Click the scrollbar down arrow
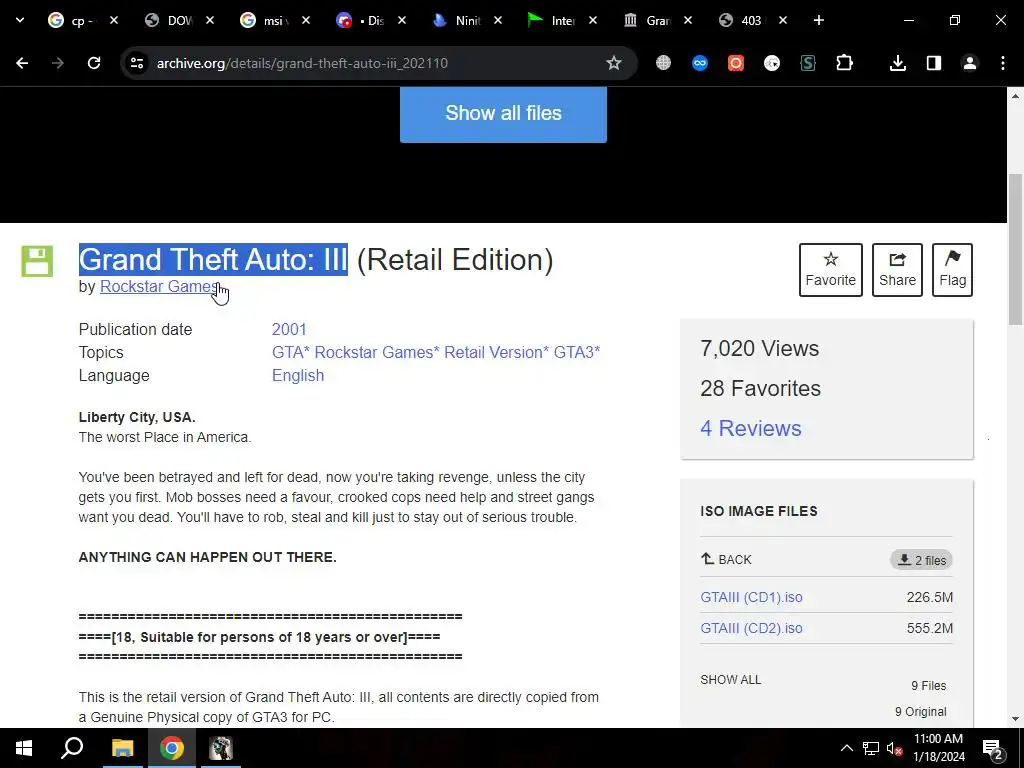Screen dimensions: 1024x768 1015,719
